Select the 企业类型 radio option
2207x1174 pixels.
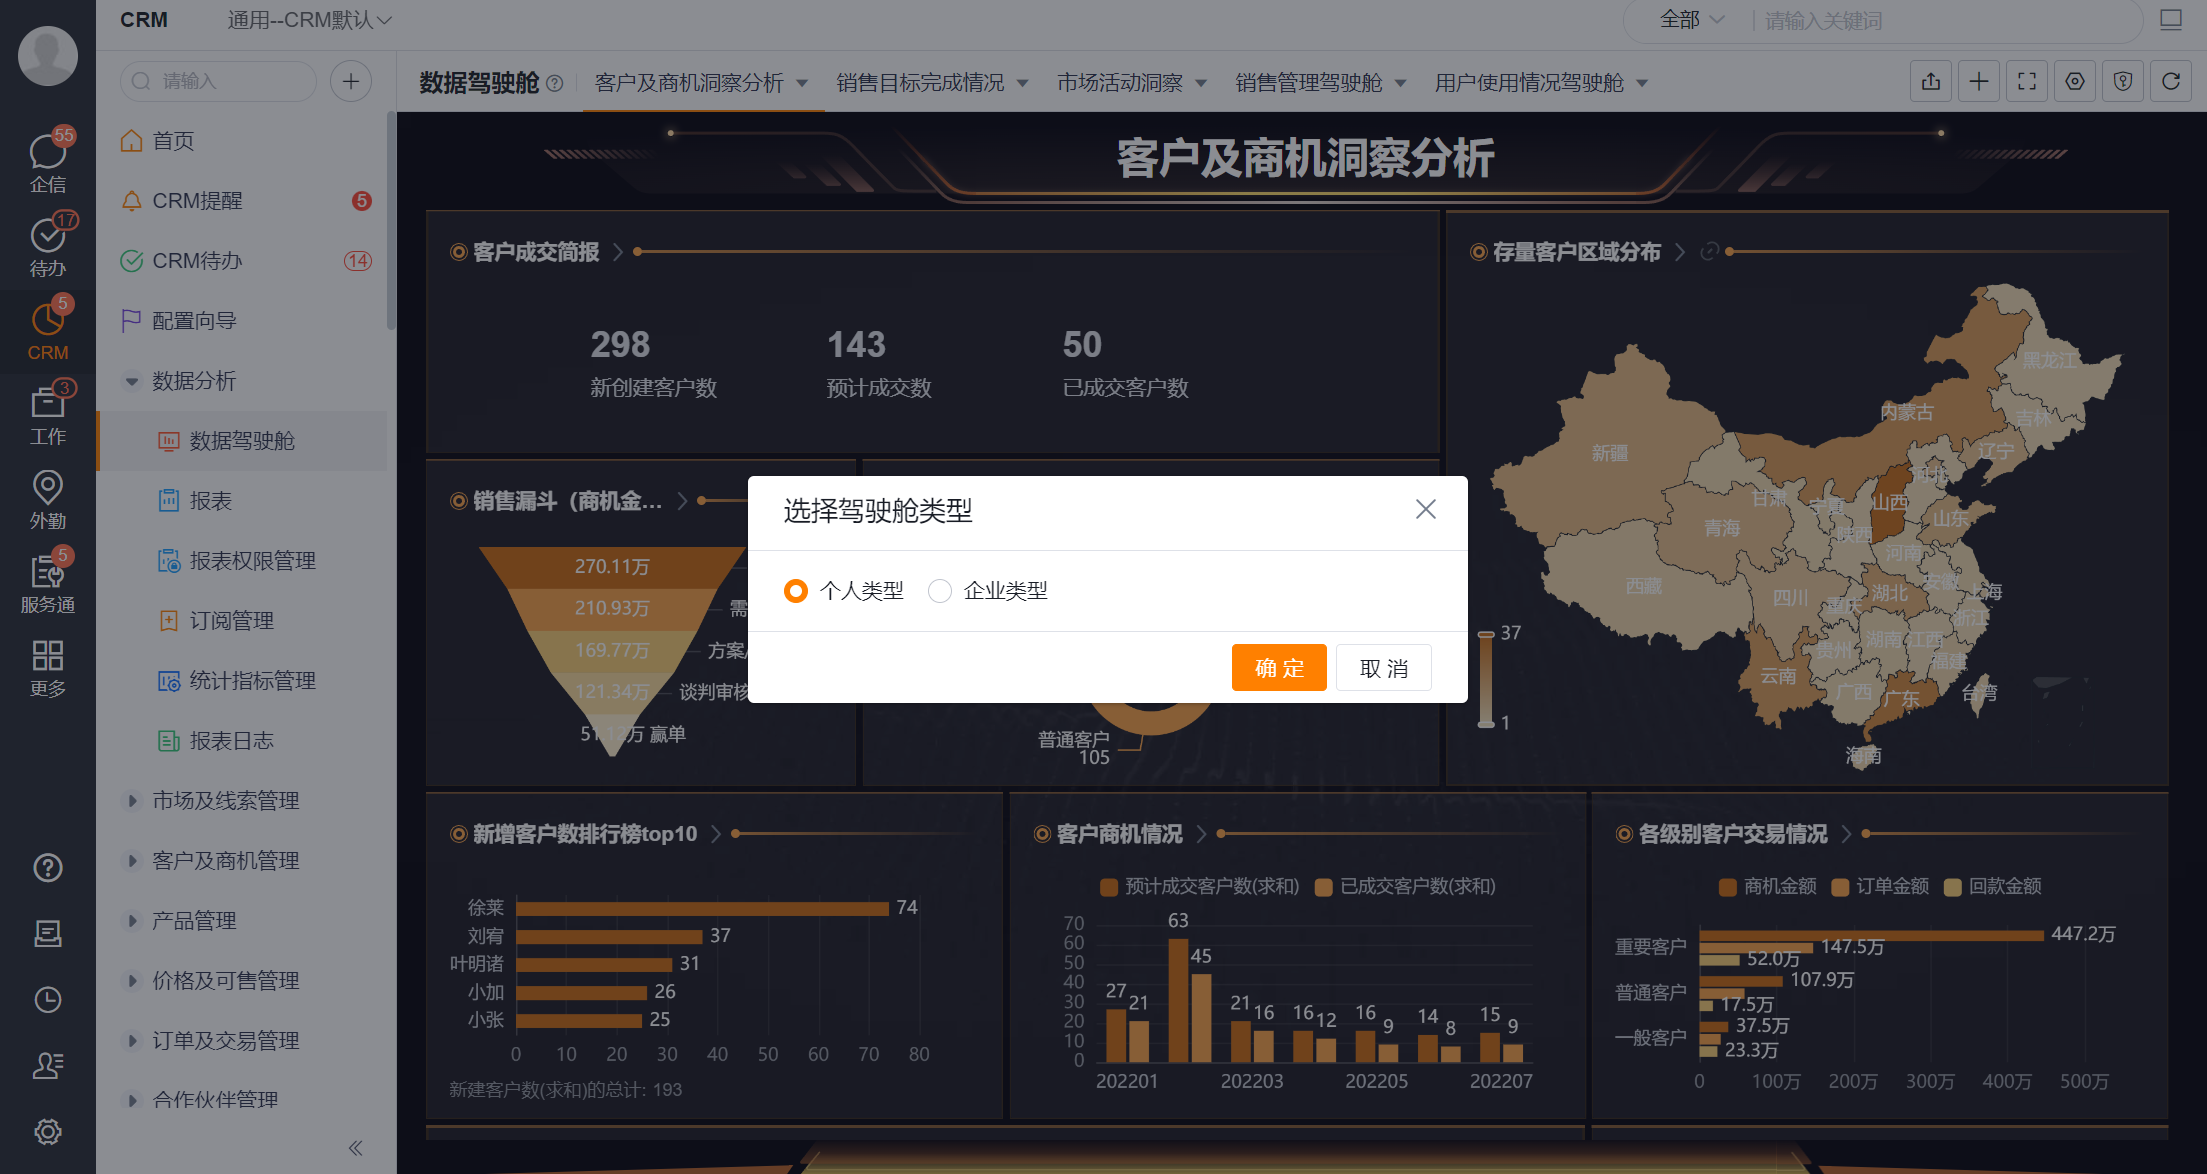[x=940, y=591]
